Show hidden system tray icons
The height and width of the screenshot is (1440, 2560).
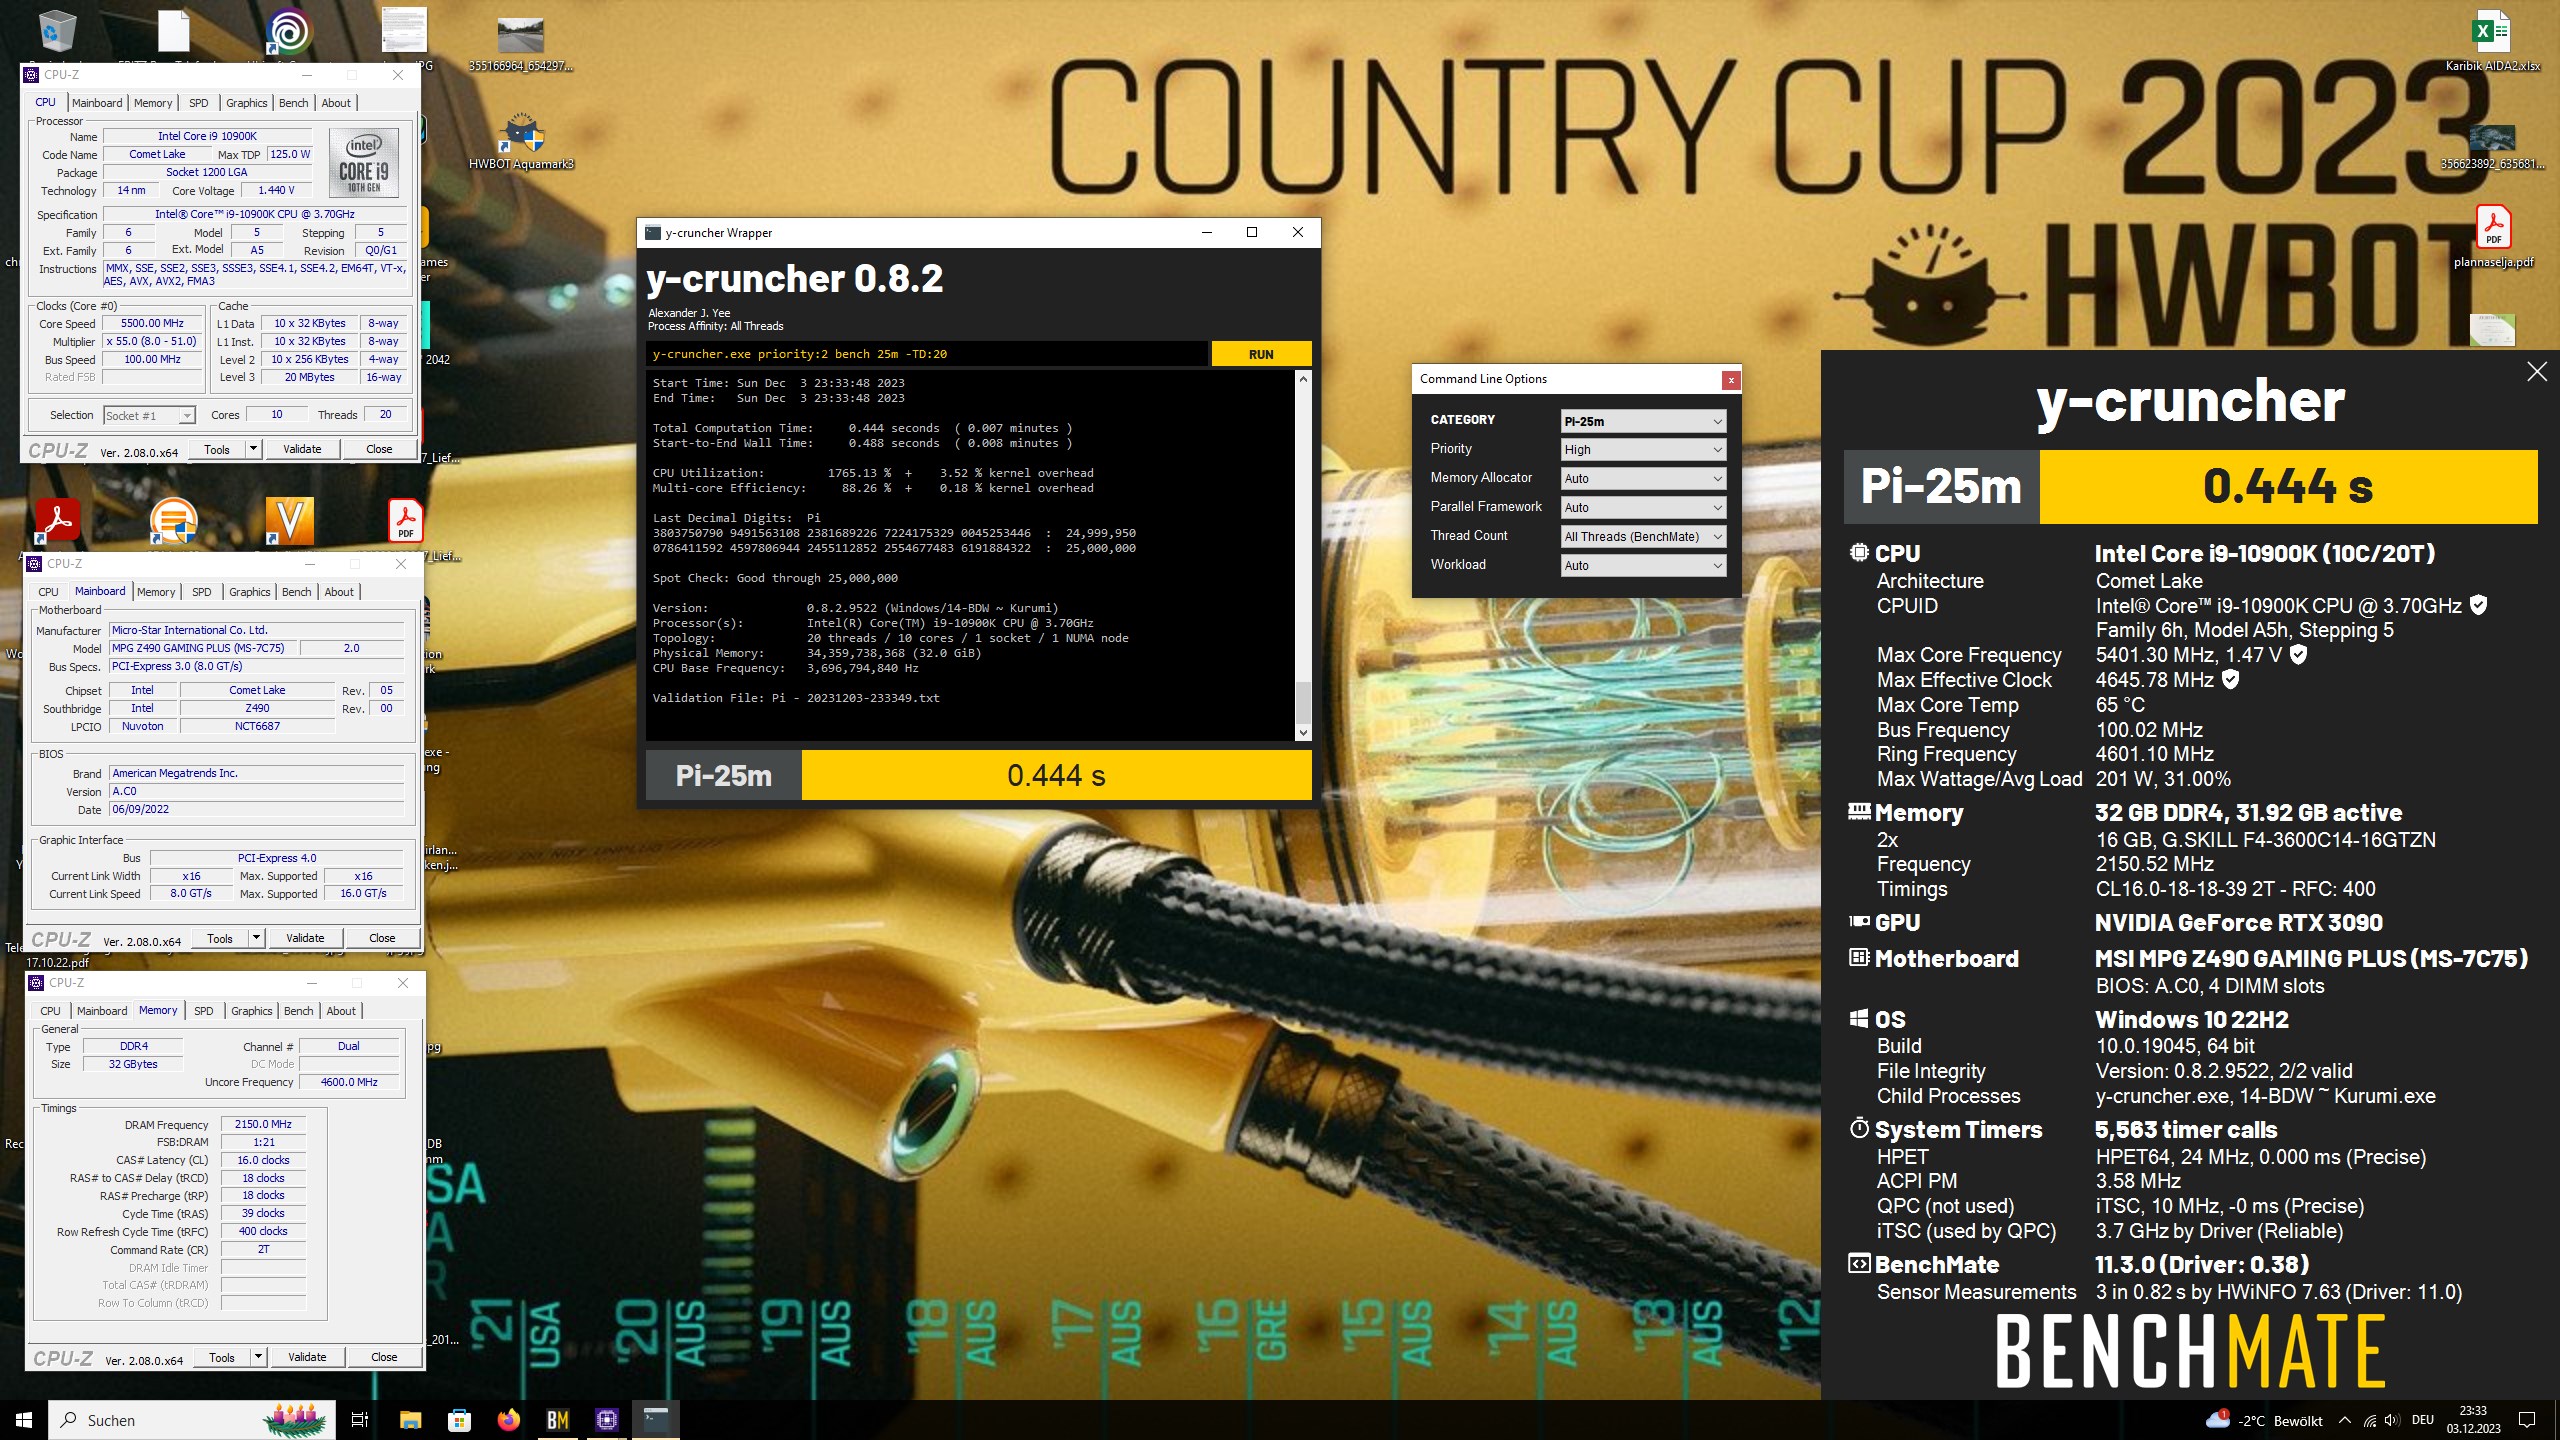[2344, 1420]
